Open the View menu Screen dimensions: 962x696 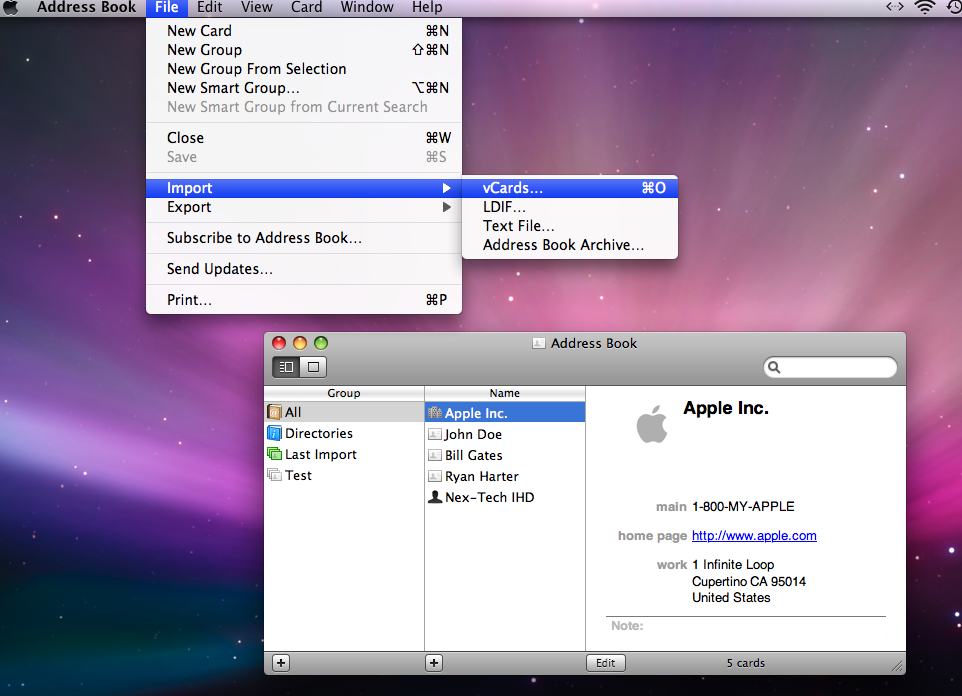point(256,7)
